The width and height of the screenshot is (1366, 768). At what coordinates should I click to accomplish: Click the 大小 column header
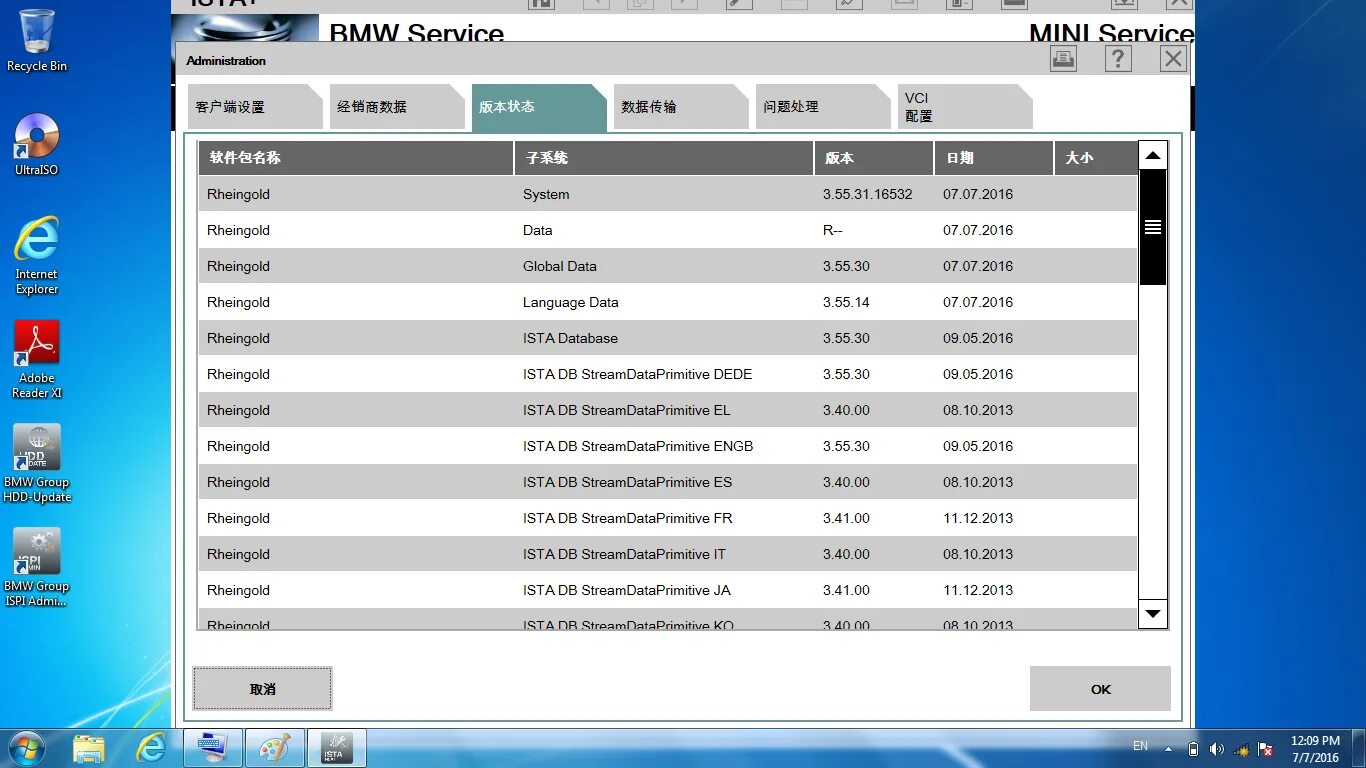click(x=1096, y=158)
